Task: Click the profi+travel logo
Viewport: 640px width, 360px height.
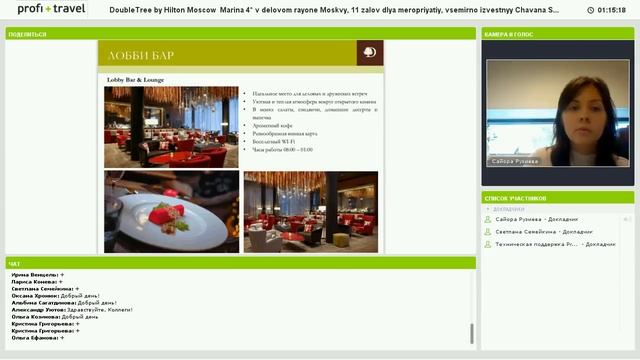Action: (51, 9)
